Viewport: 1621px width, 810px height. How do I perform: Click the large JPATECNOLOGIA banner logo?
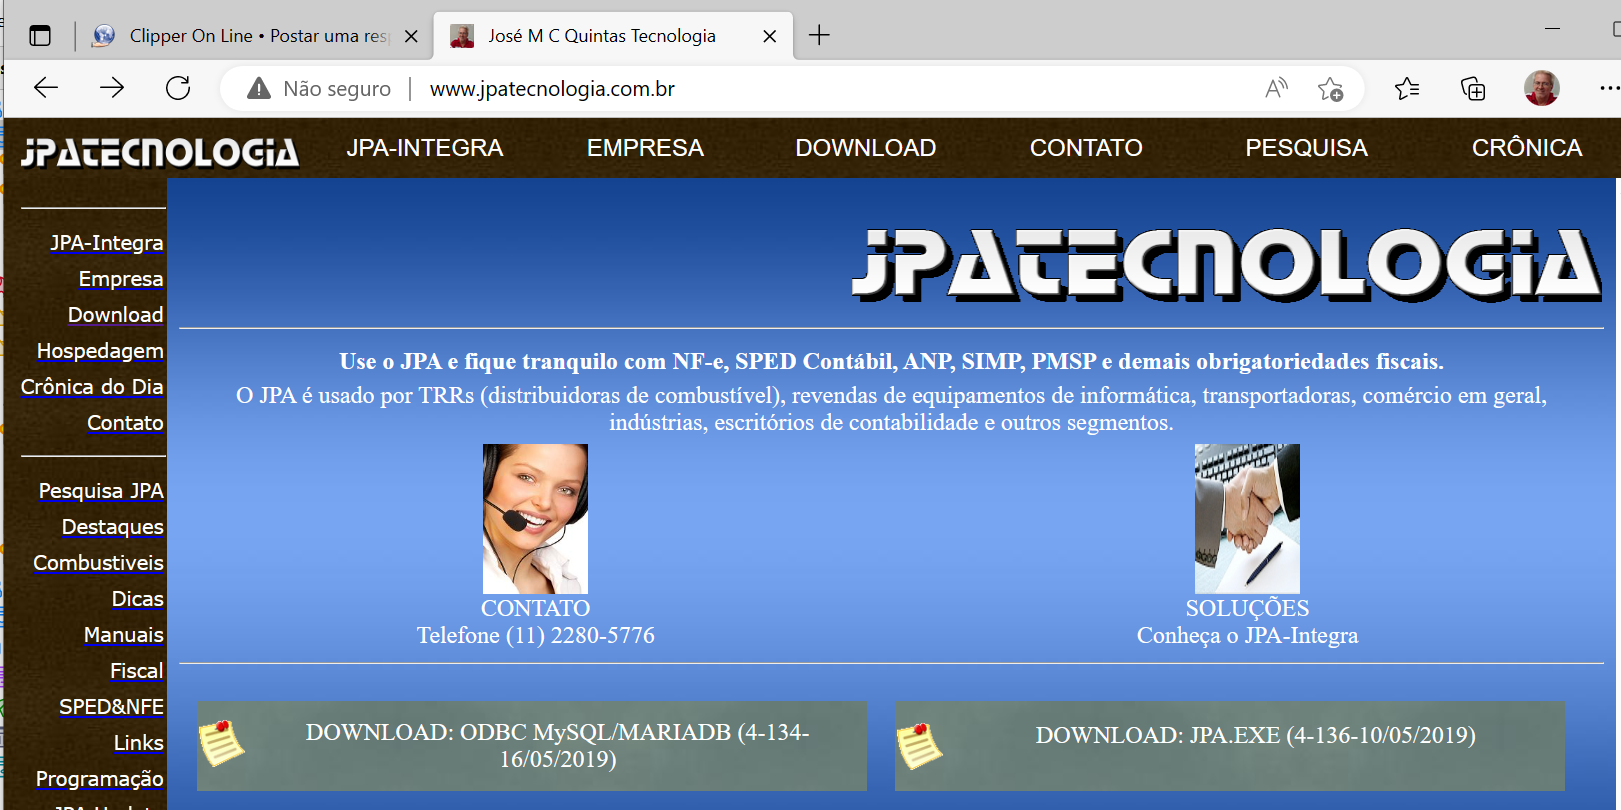pyautogui.click(x=1227, y=265)
